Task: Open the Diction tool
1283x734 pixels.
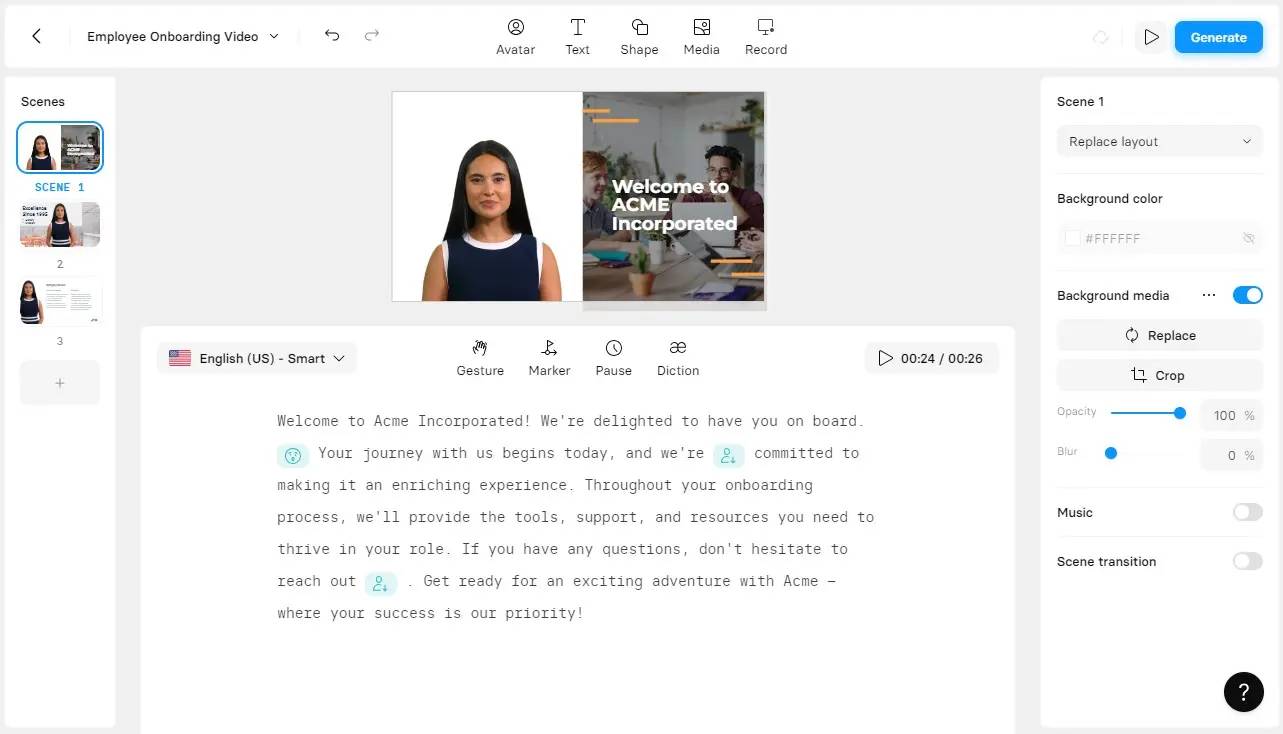Action: (x=677, y=357)
